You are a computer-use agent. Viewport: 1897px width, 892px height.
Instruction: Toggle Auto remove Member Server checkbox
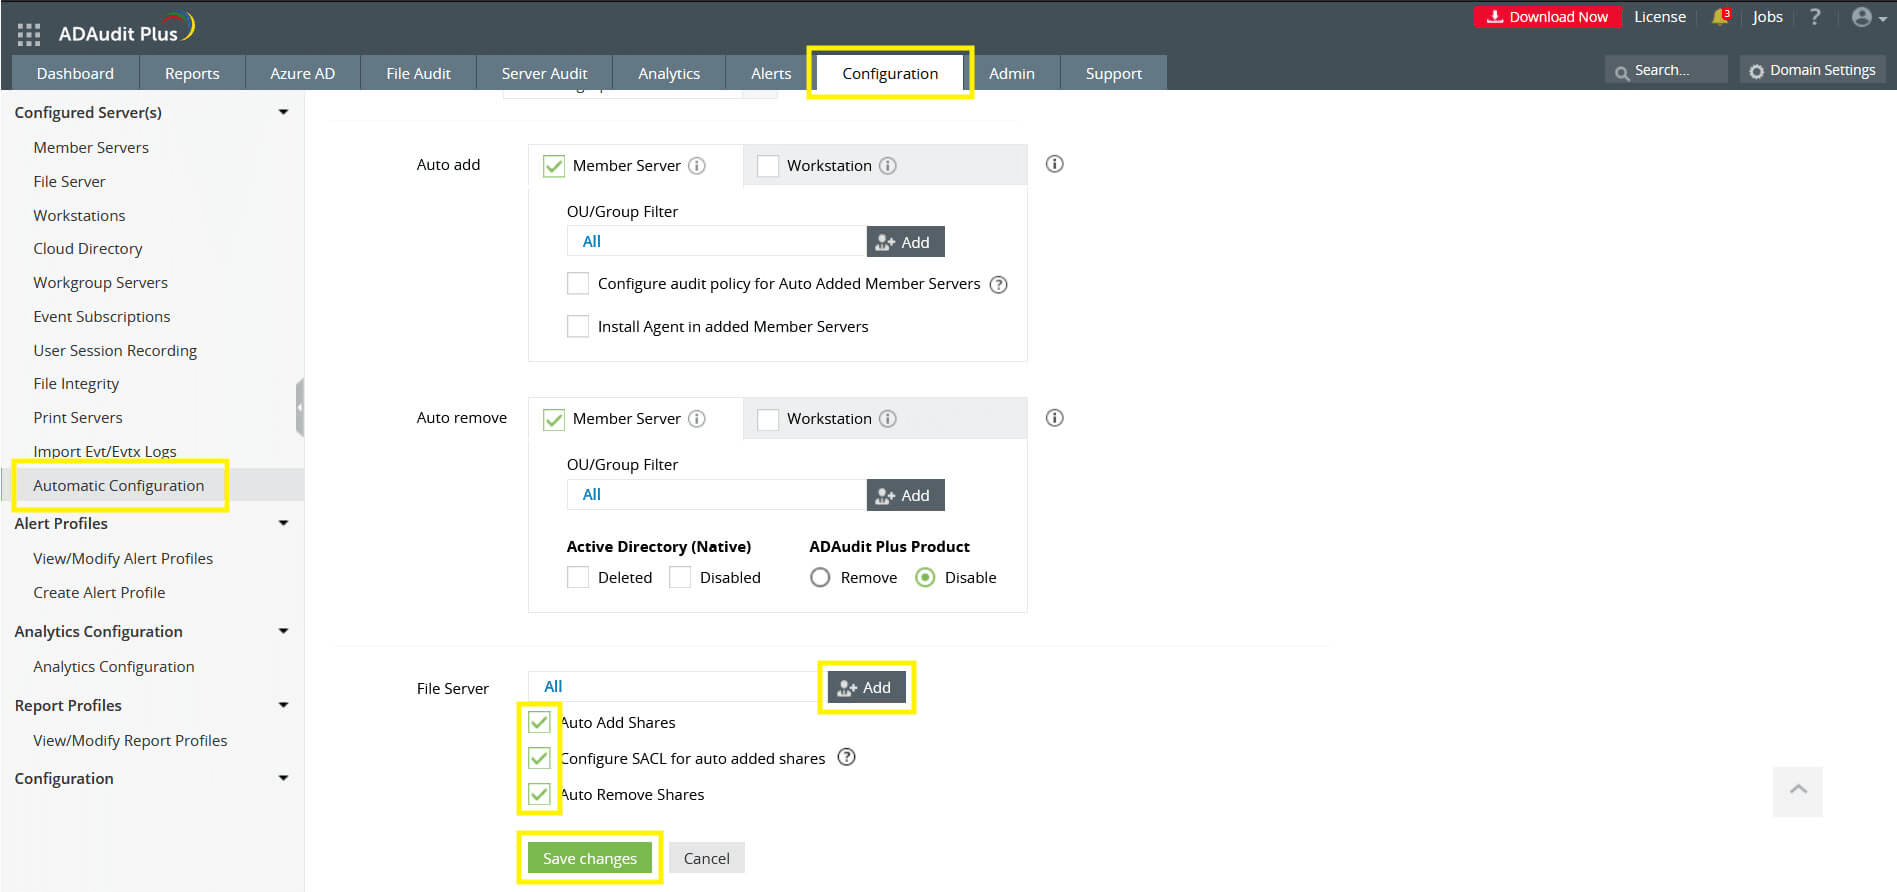point(553,419)
